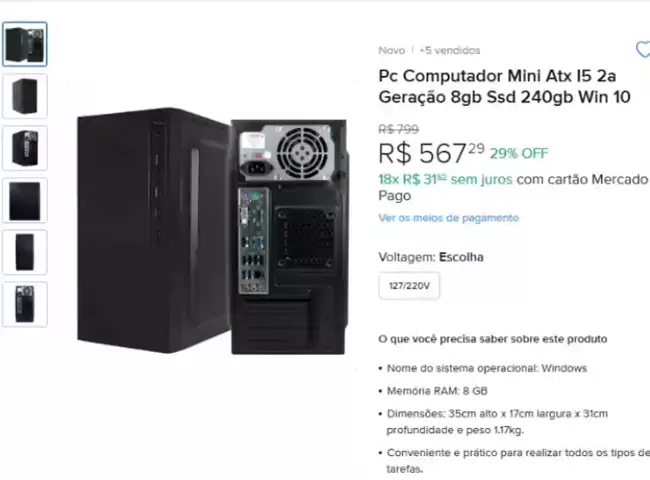
Task: Select third thumbnail with angled rear view
Action: click(x=25, y=148)
